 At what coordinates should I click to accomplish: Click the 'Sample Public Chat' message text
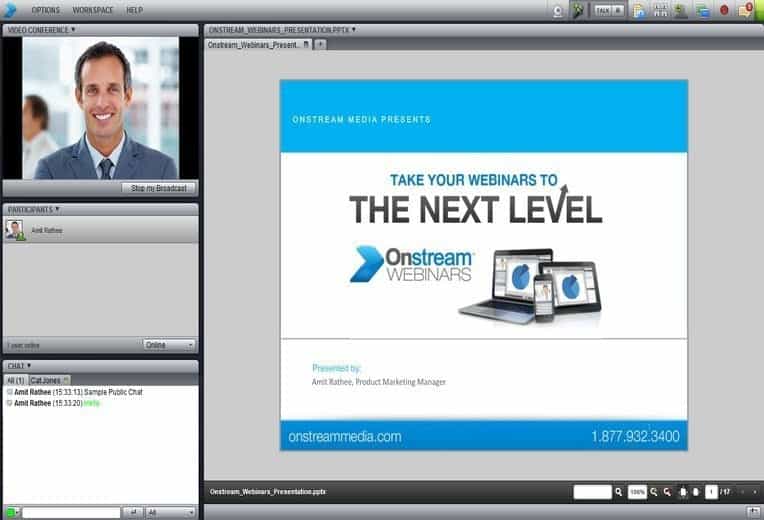114,392
